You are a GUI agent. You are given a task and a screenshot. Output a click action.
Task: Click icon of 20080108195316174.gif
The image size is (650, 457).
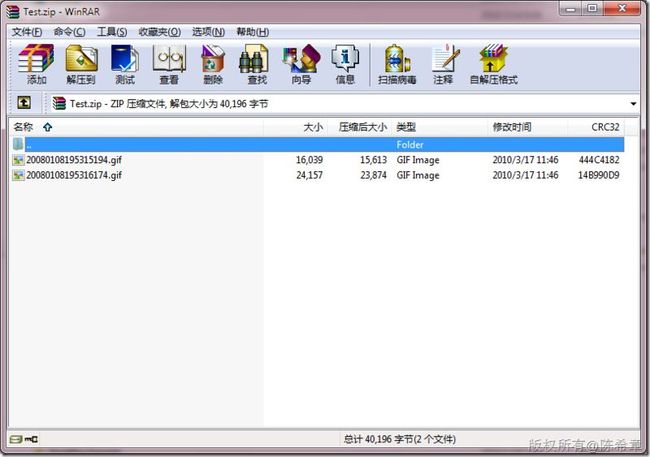(x=18, y=175)
